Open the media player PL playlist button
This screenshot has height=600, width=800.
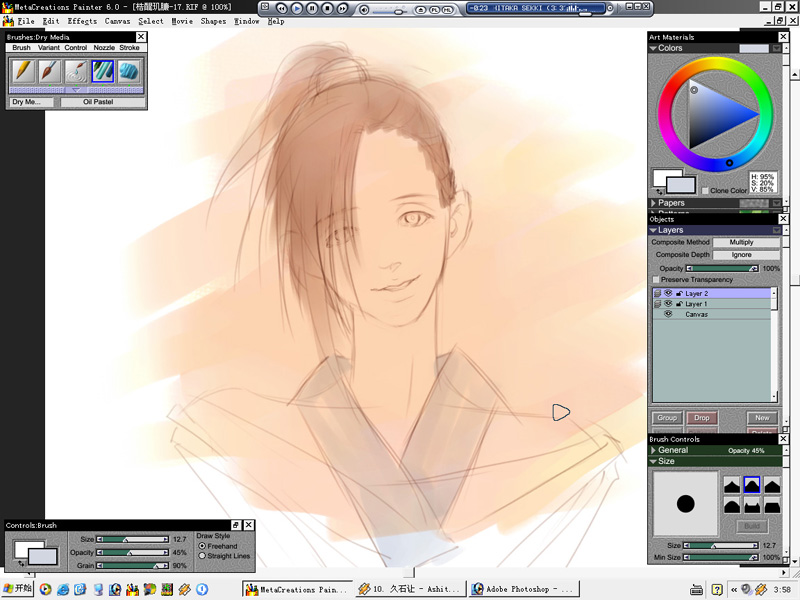435,9
